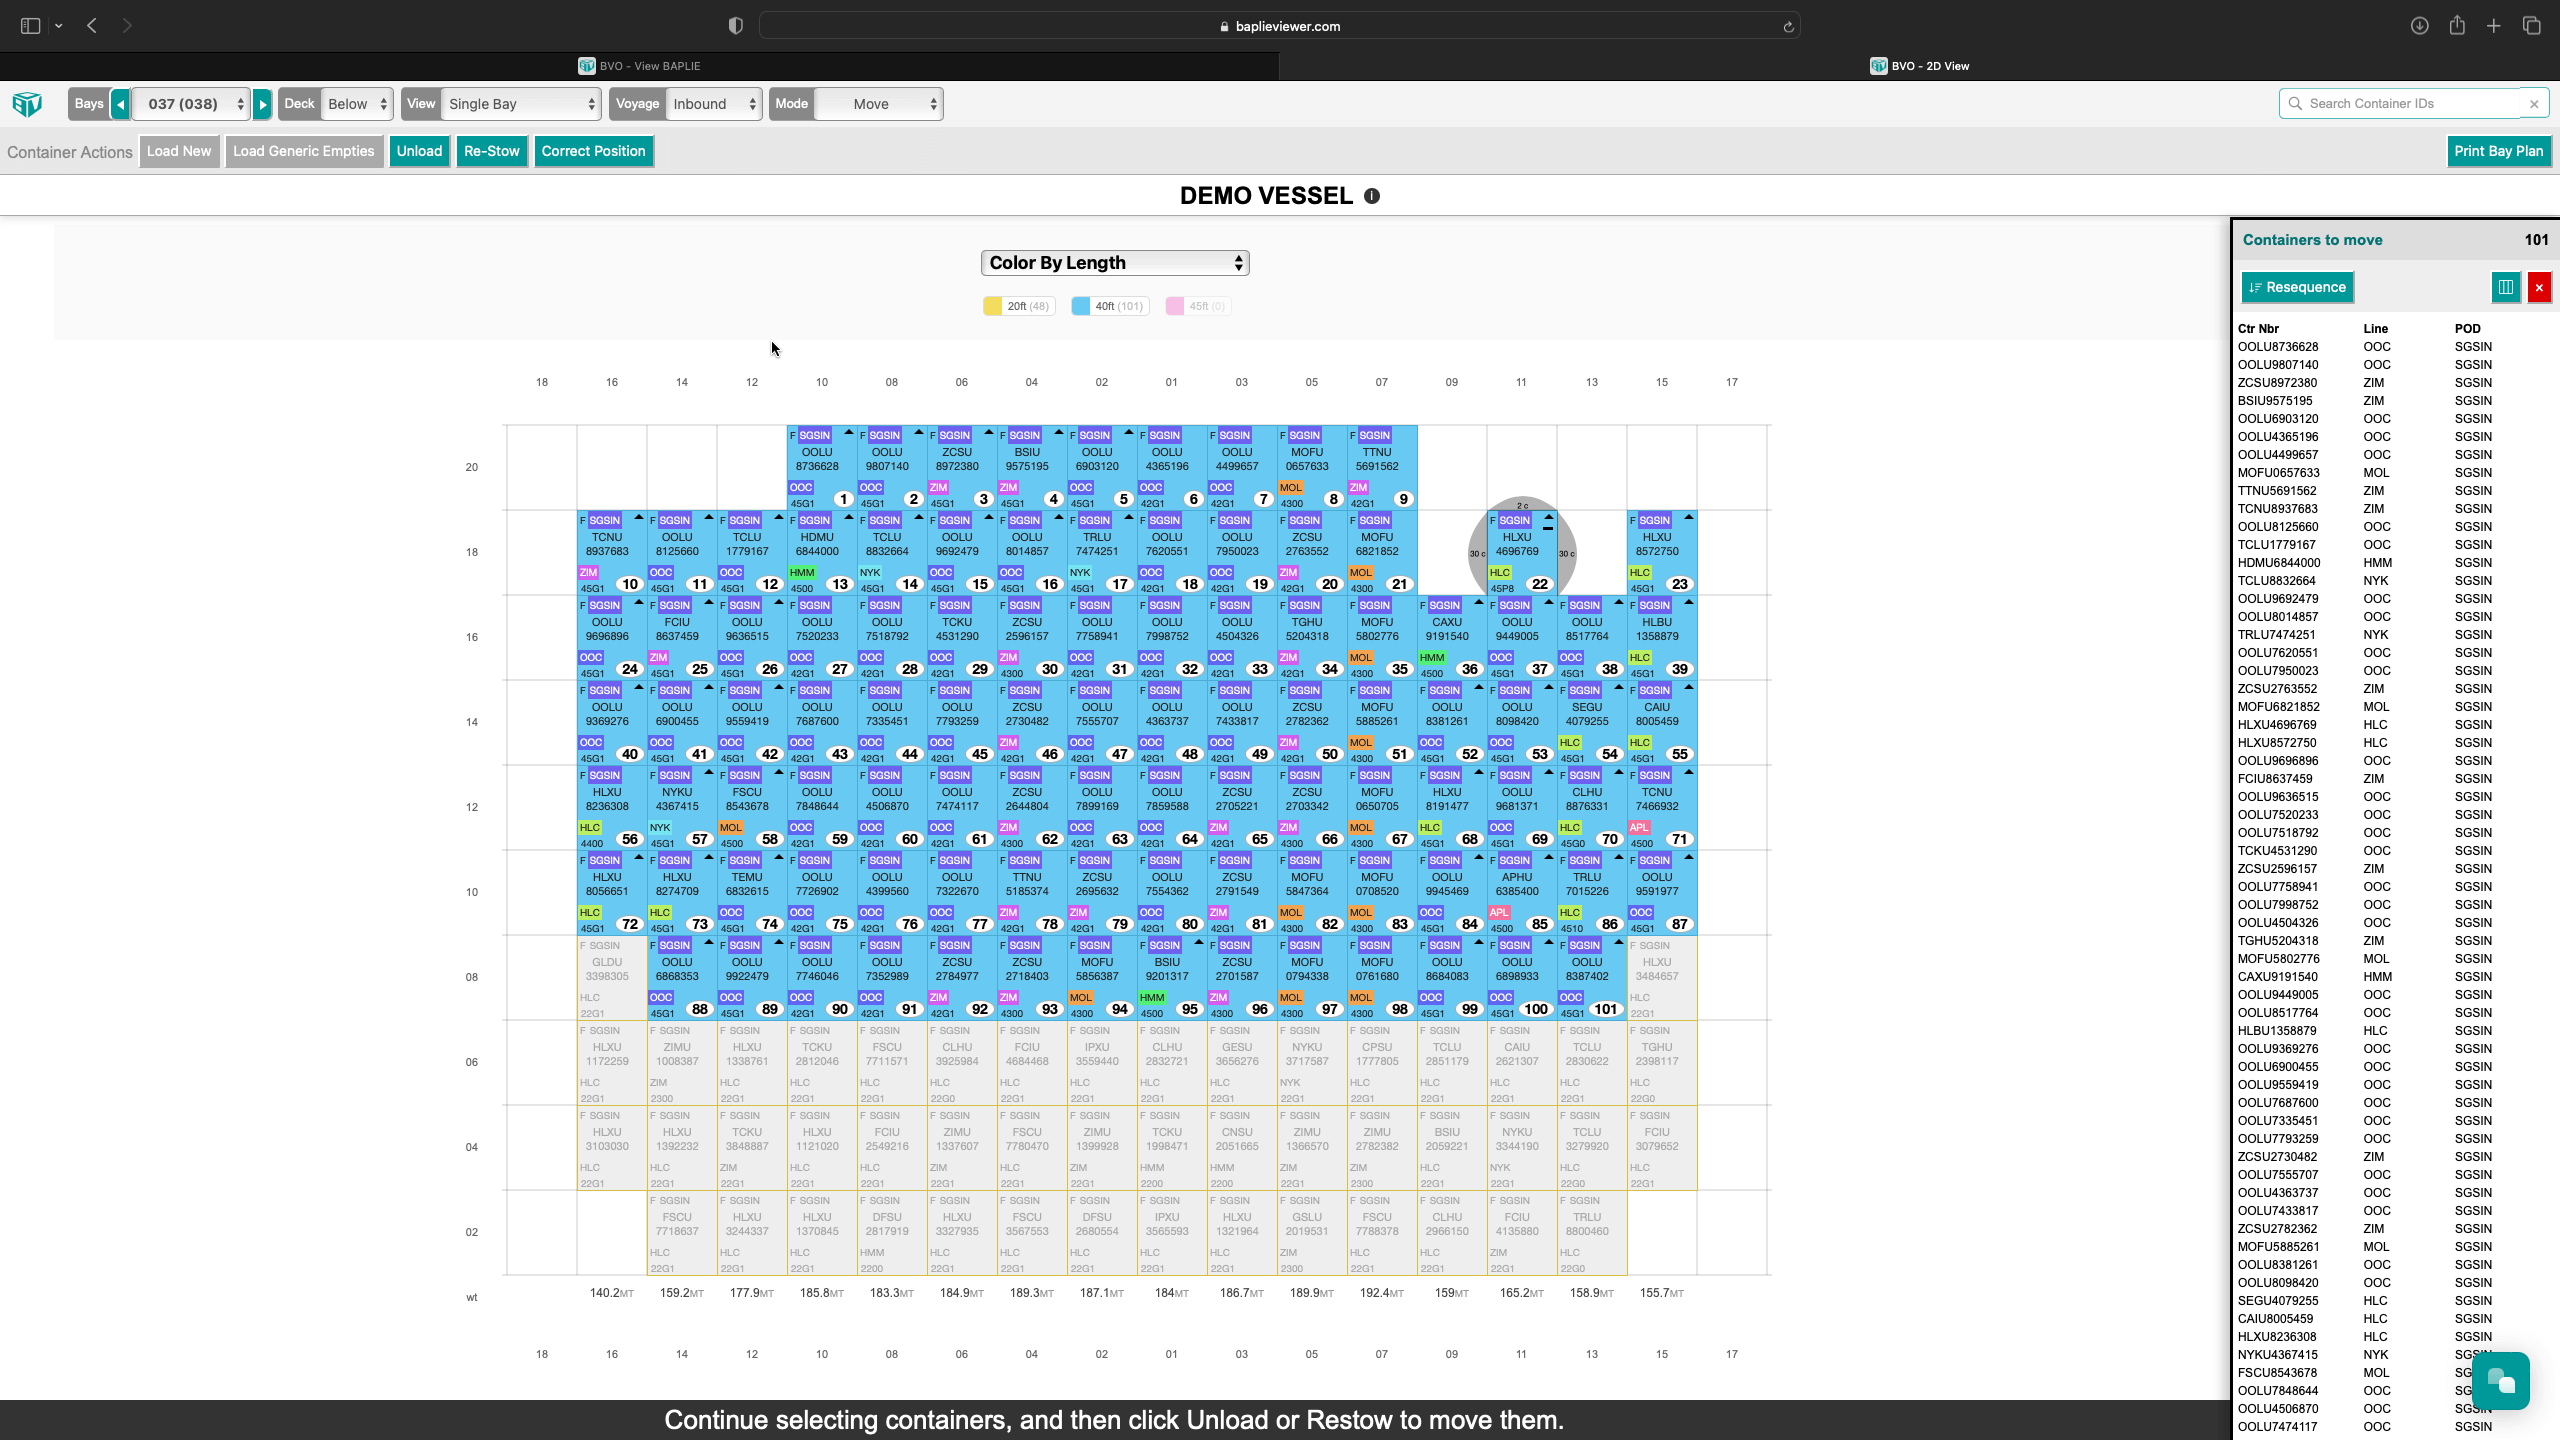The width and height of the screenshot is (2560, 1440).
Task: Select the yellow 20ft color swatch
Action: [991, 306]
